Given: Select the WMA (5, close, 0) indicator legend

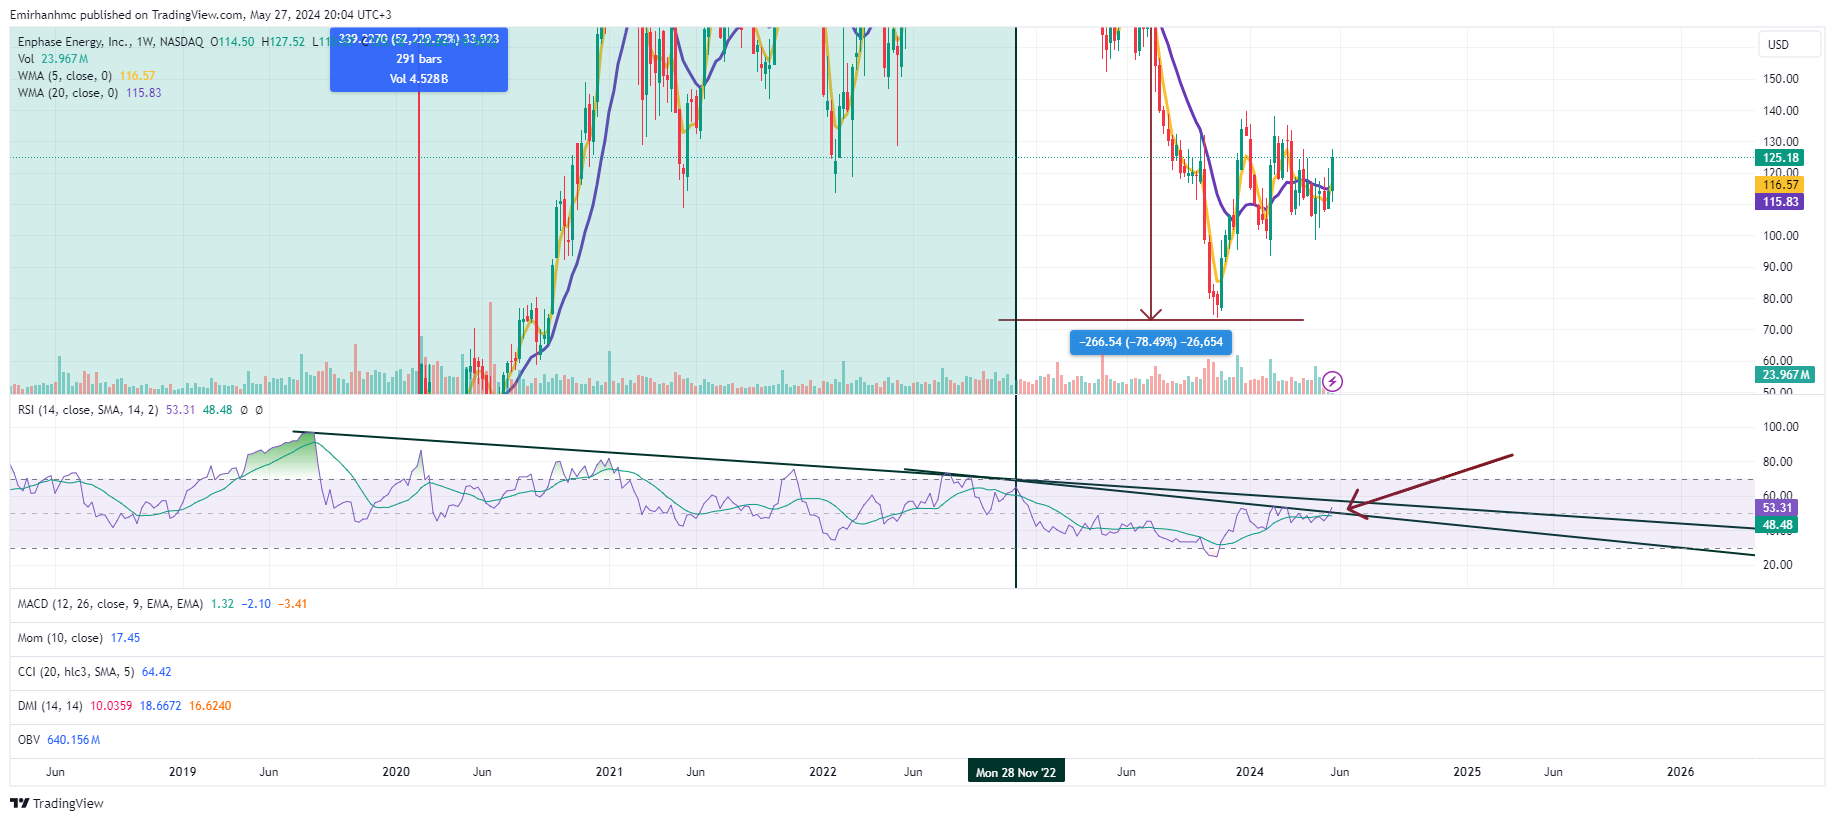Looking at the screenshot, I should pyautogui.click(x=86, y=76).
